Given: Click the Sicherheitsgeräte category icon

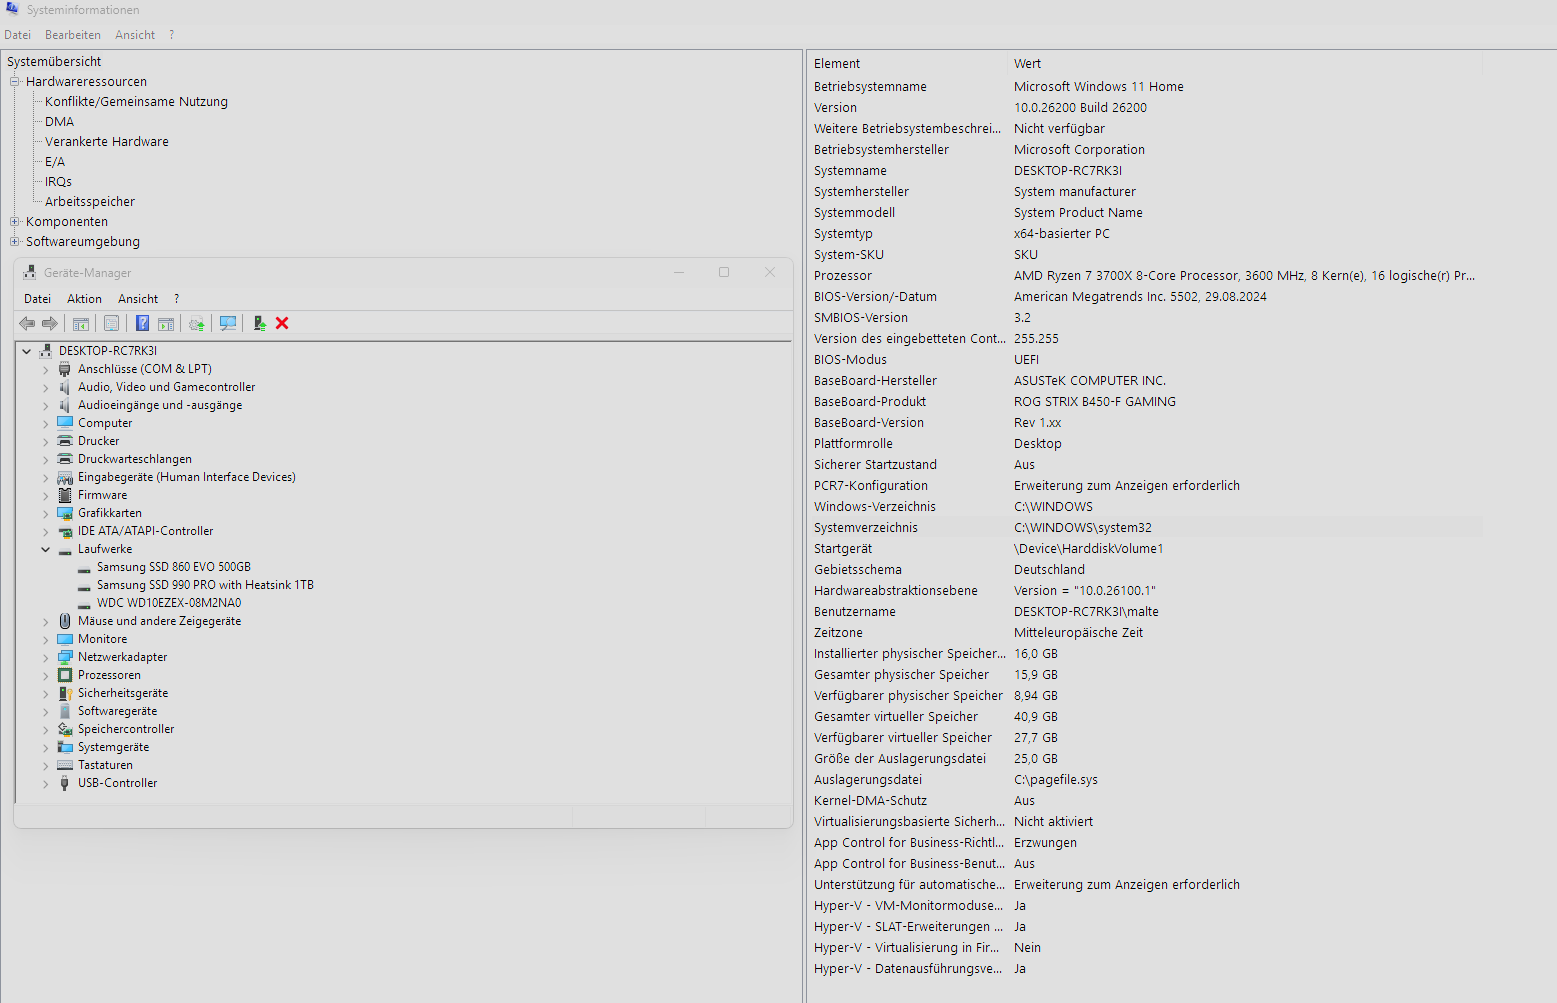Looking at the screenshot, I should click(x=65, y=693).
